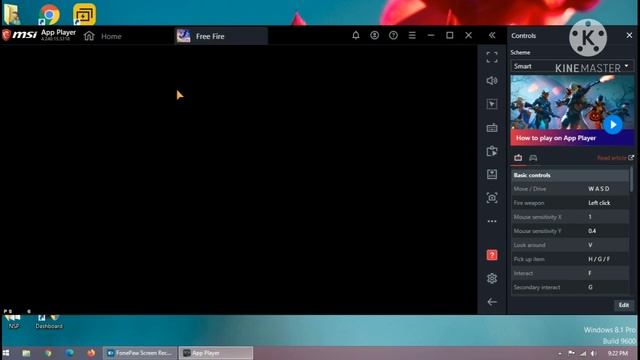Viewport: 640px width, 360px height.
Task: Play the How to play video
Action: pyautogui.click(x=613, y=124)
